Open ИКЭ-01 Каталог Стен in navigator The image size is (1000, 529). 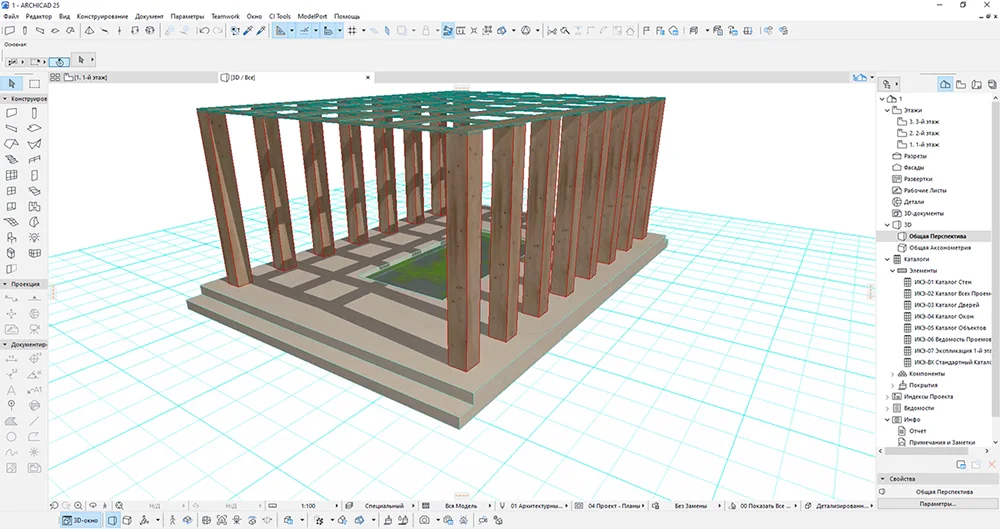click(942, 282)
